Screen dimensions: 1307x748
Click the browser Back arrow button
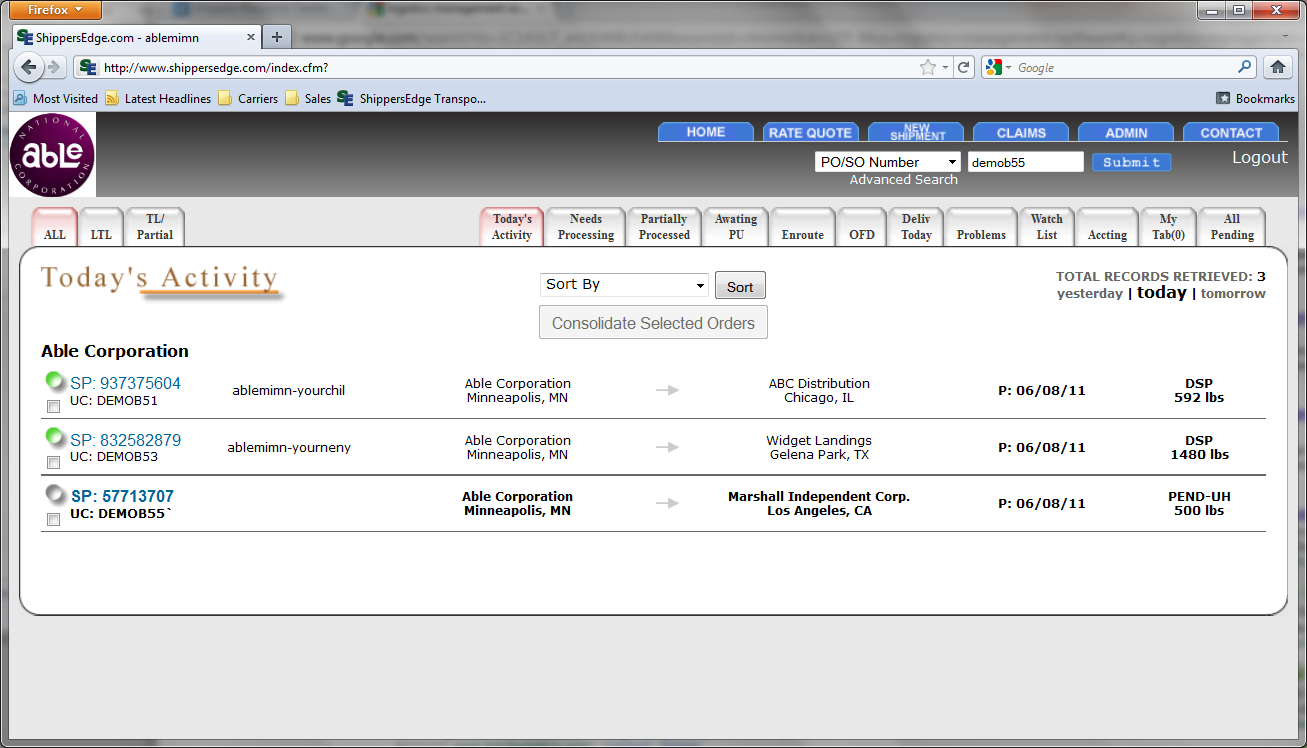tap(28, 68)
